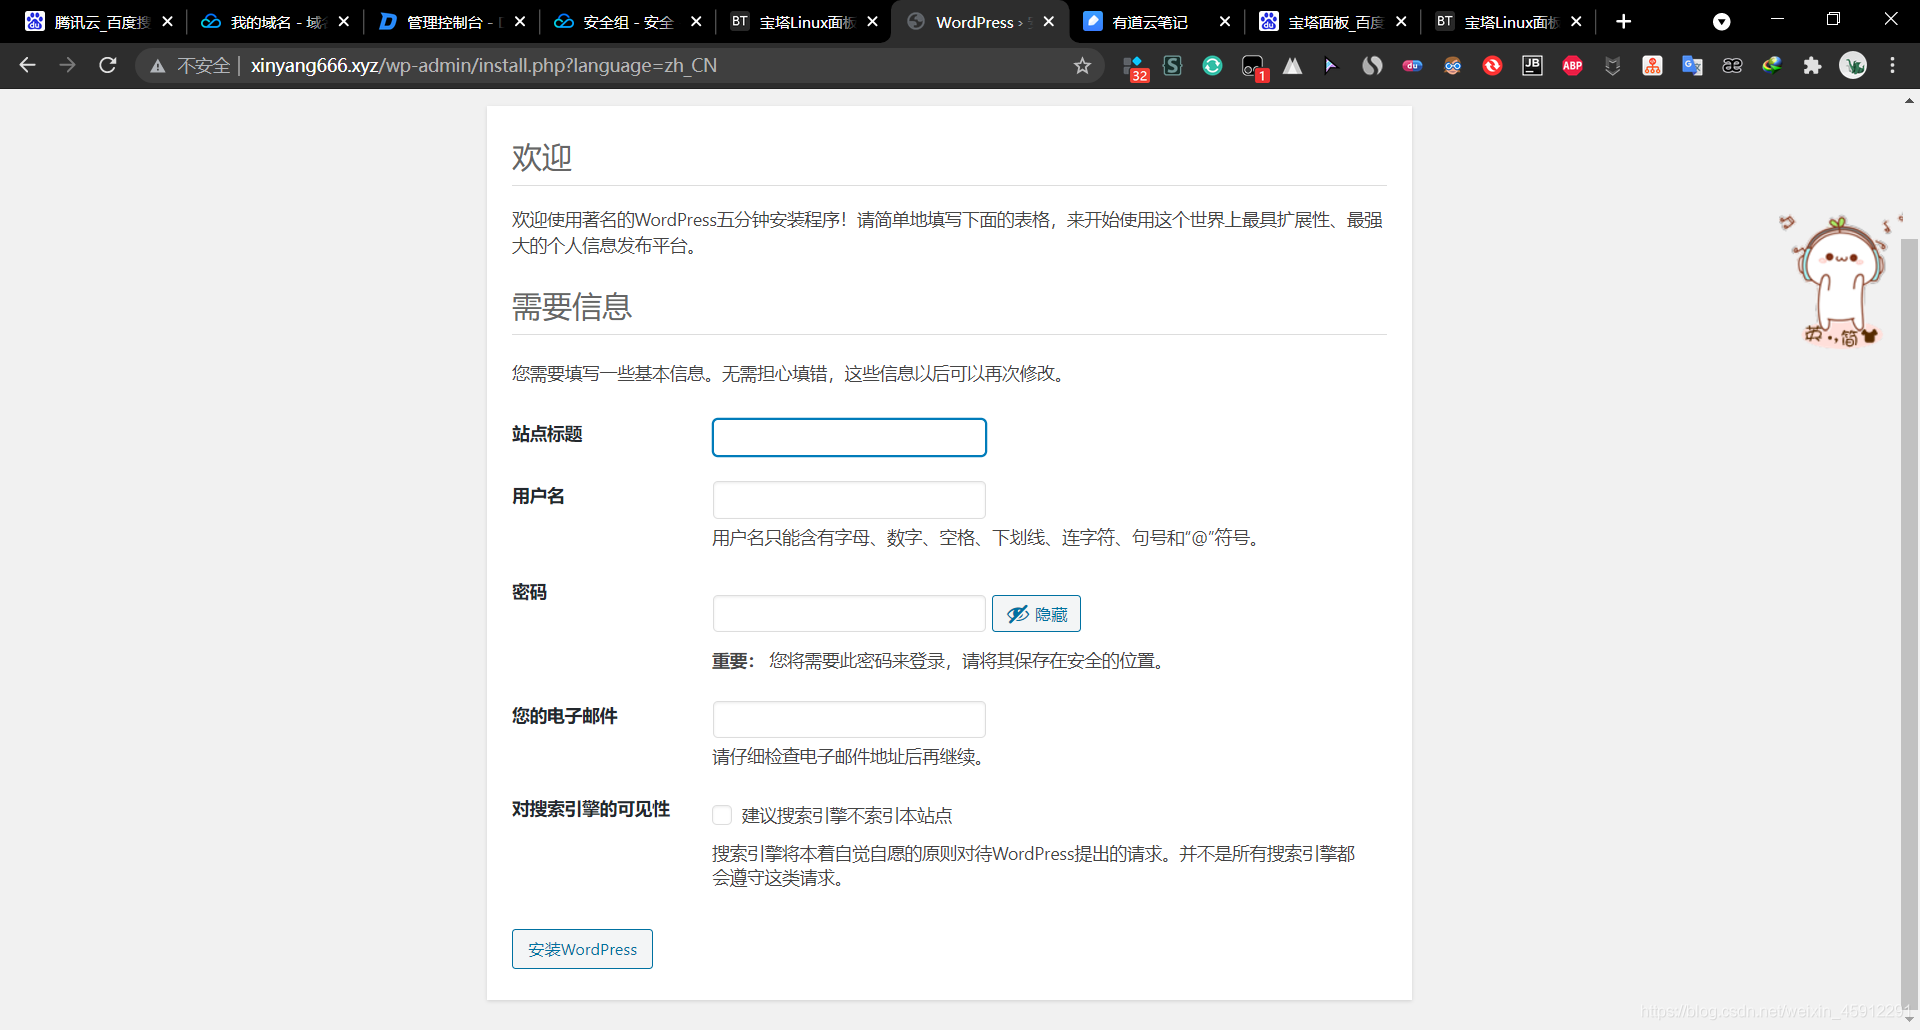The width and height of the screenshot is (1920, 1030).
Task: Click the 密码 input field
Action: point(849,613)
